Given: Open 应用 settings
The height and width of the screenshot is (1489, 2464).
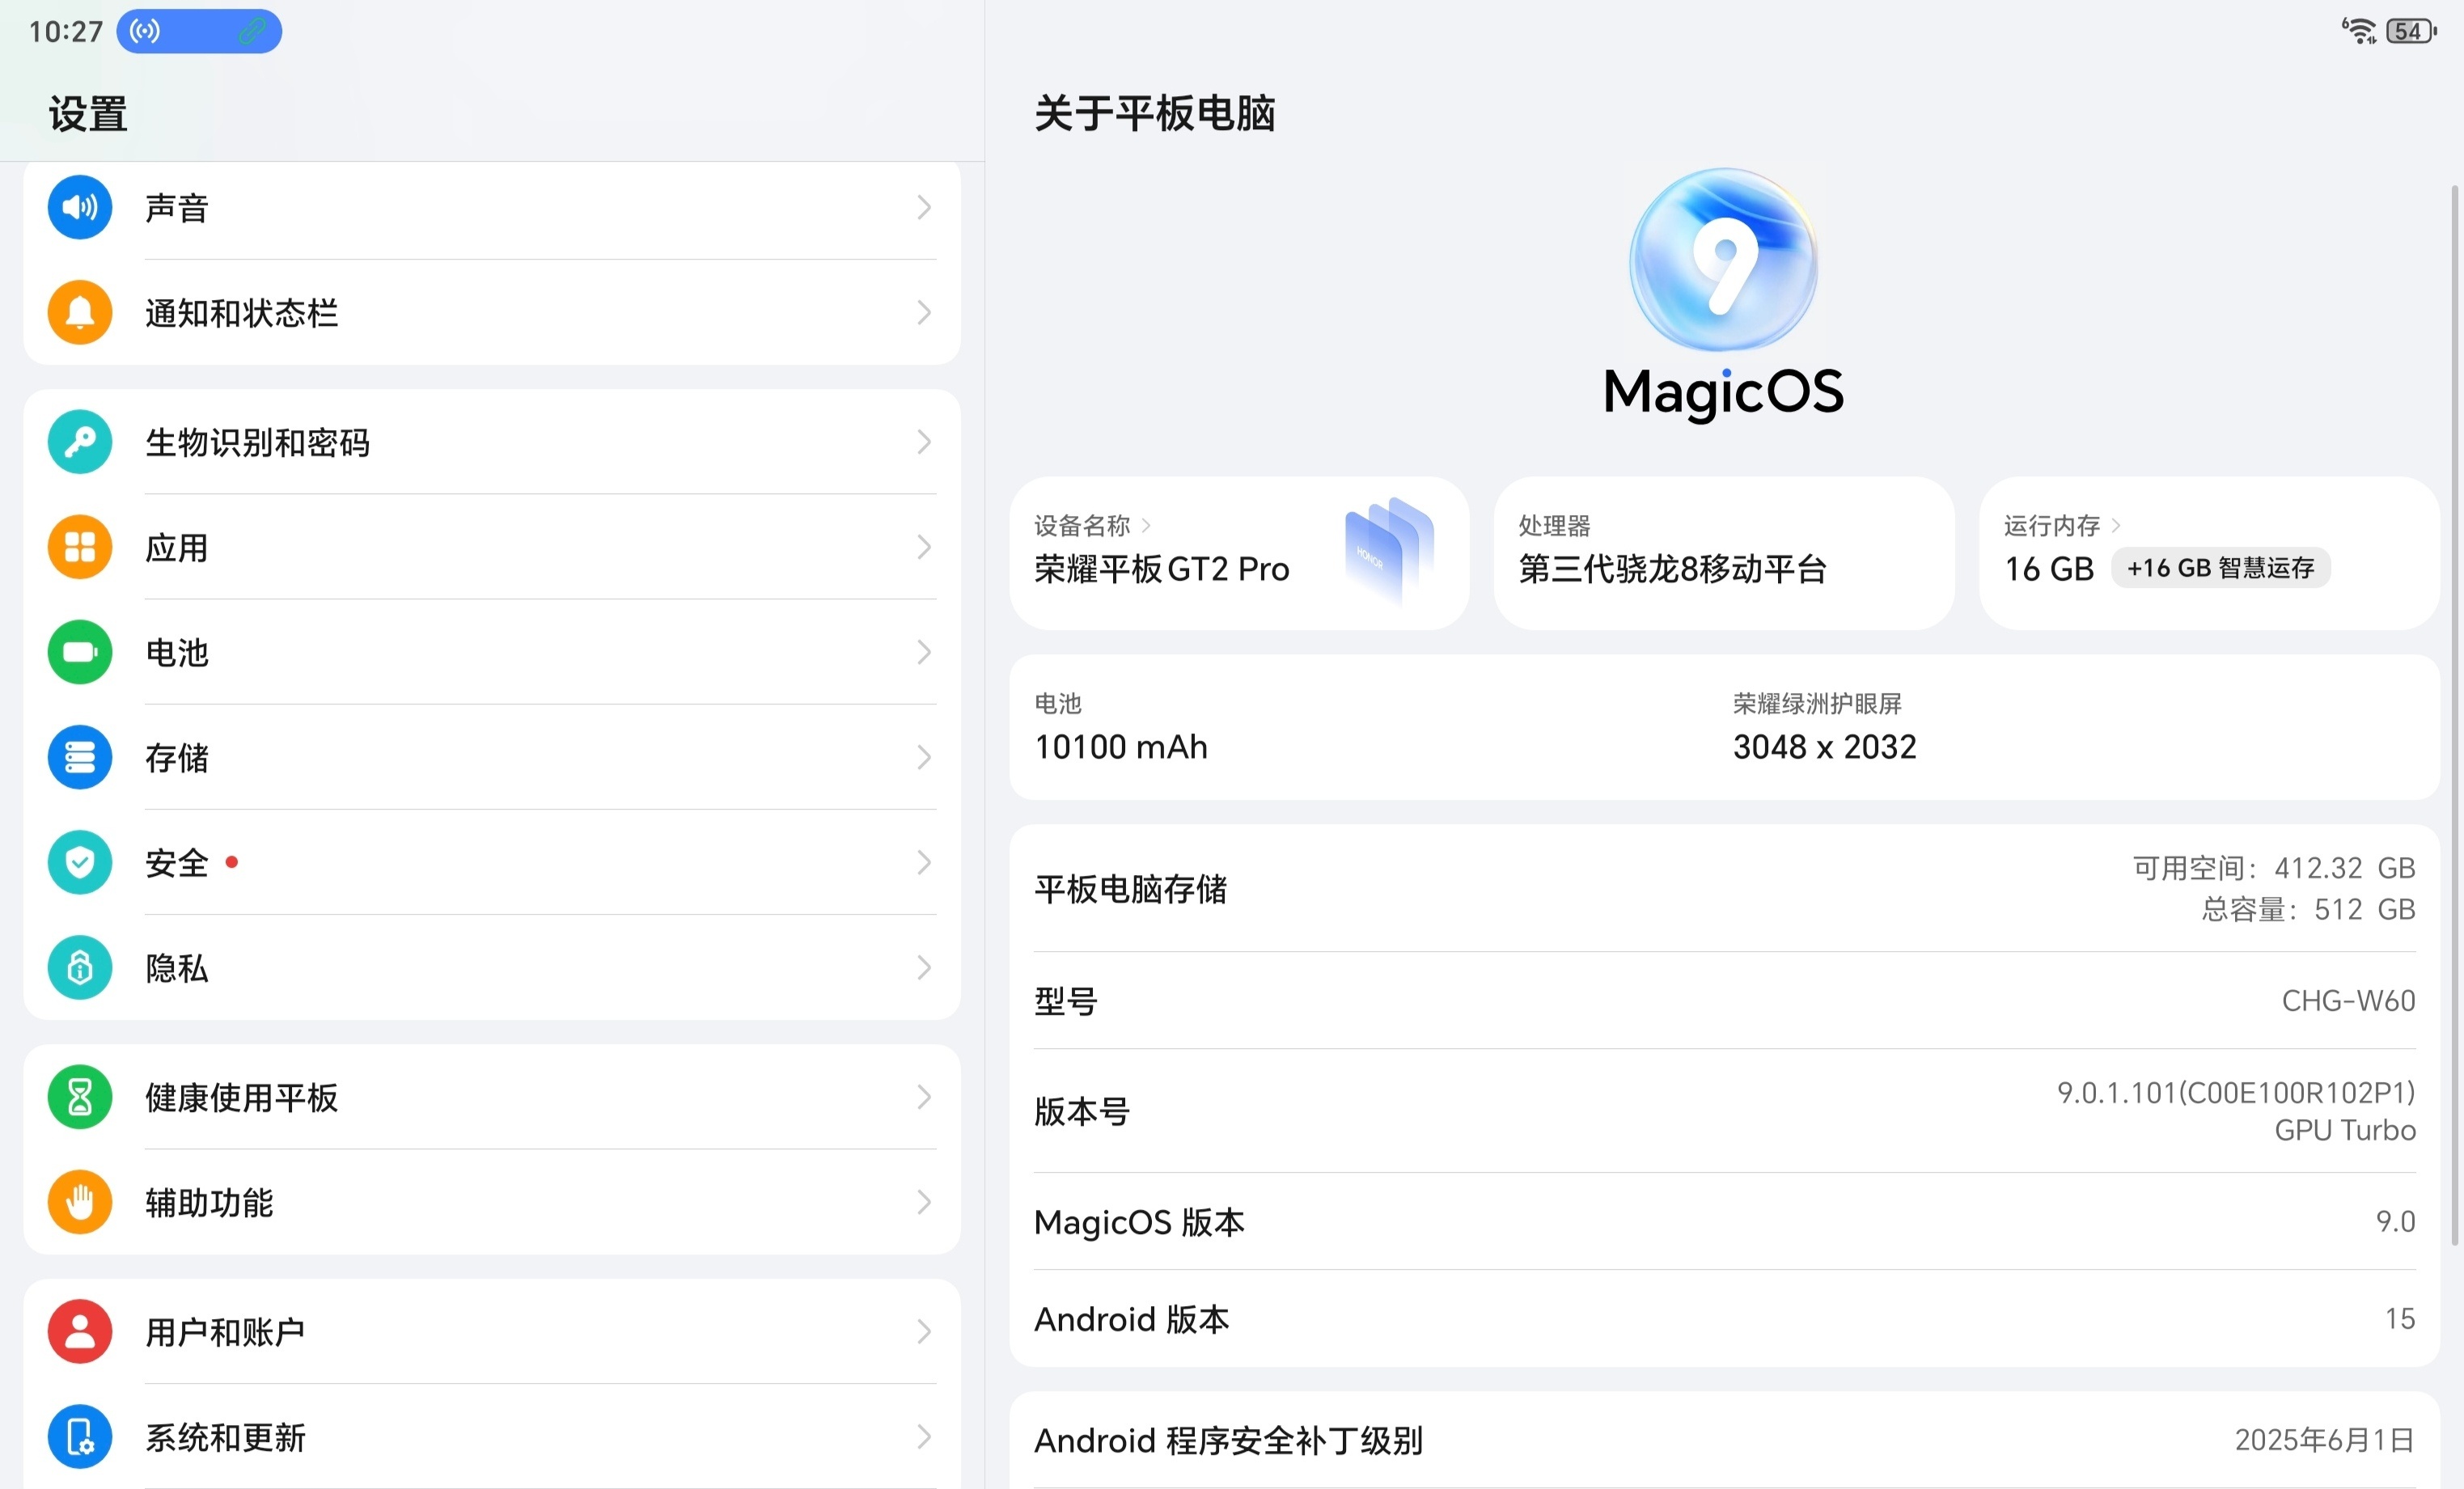Looking at the screenshot, I should click(492, 547).
